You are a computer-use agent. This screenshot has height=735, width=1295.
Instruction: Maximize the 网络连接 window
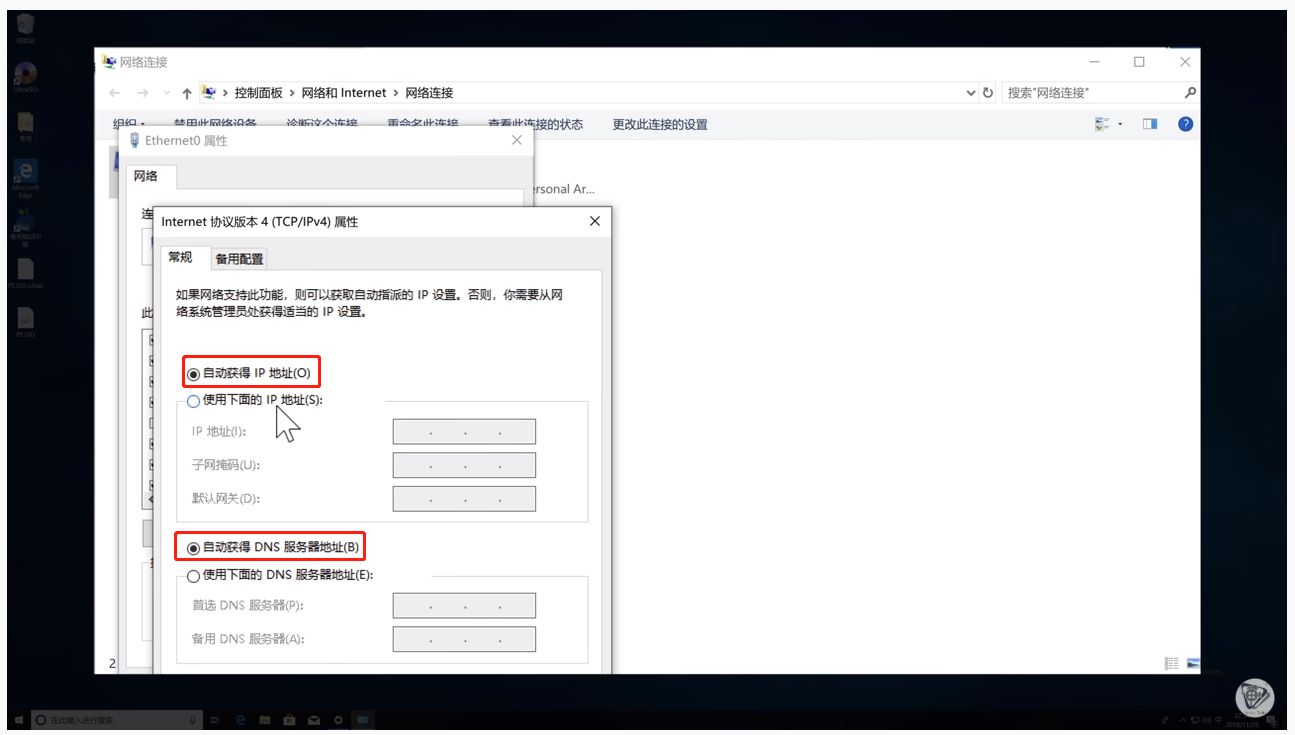1139,62
